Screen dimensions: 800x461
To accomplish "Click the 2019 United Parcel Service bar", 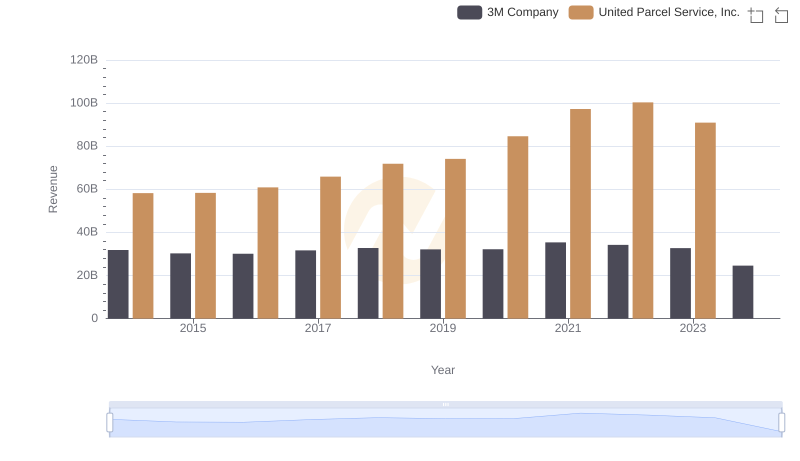I will pyautogui.click(x=455, y=239).
